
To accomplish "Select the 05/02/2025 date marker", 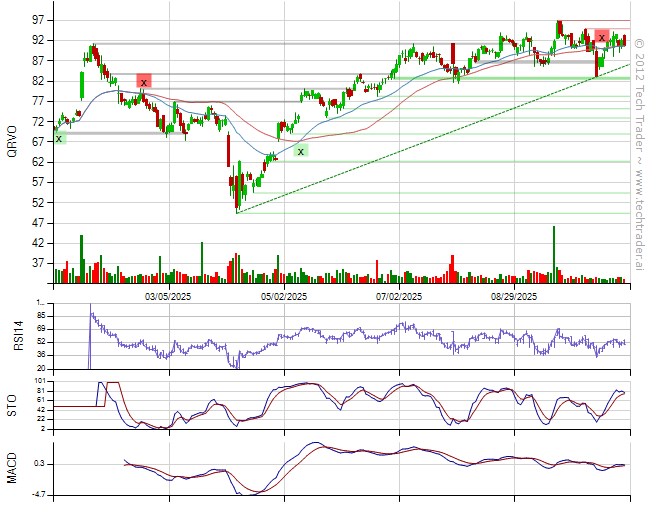I will [283, 297].
